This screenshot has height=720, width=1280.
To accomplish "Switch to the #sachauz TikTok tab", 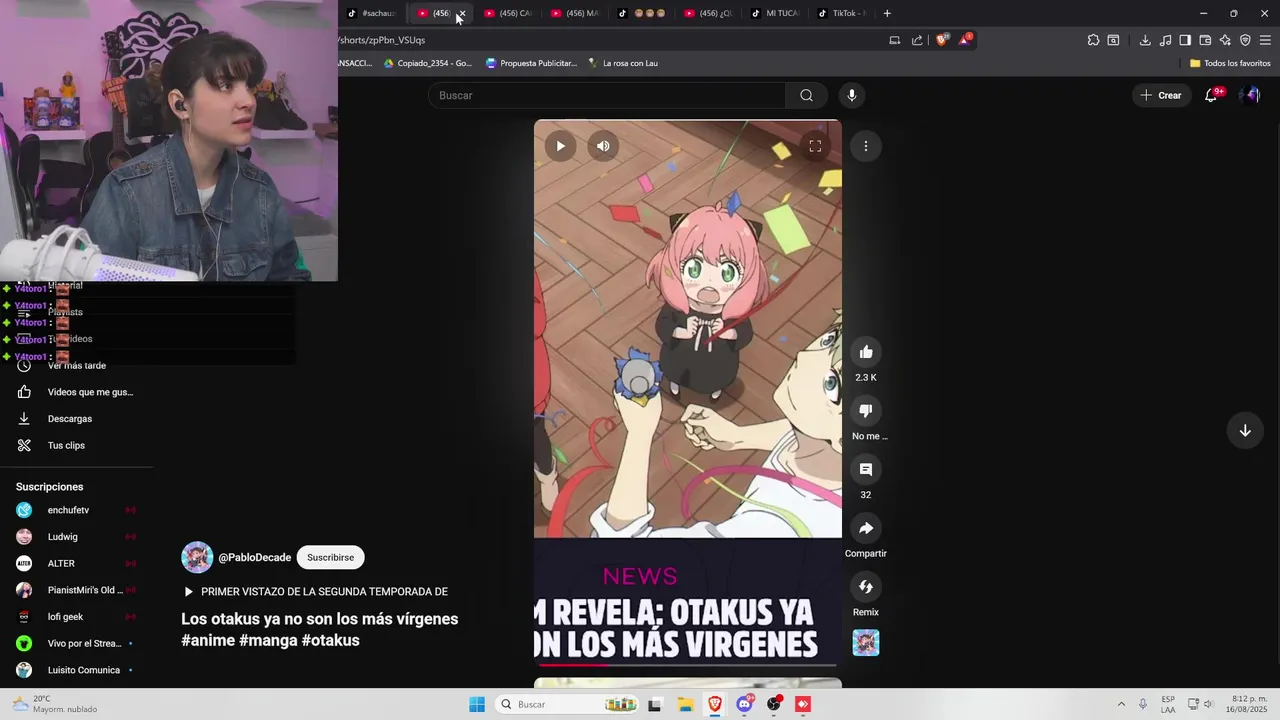I will tap(373, 13).
